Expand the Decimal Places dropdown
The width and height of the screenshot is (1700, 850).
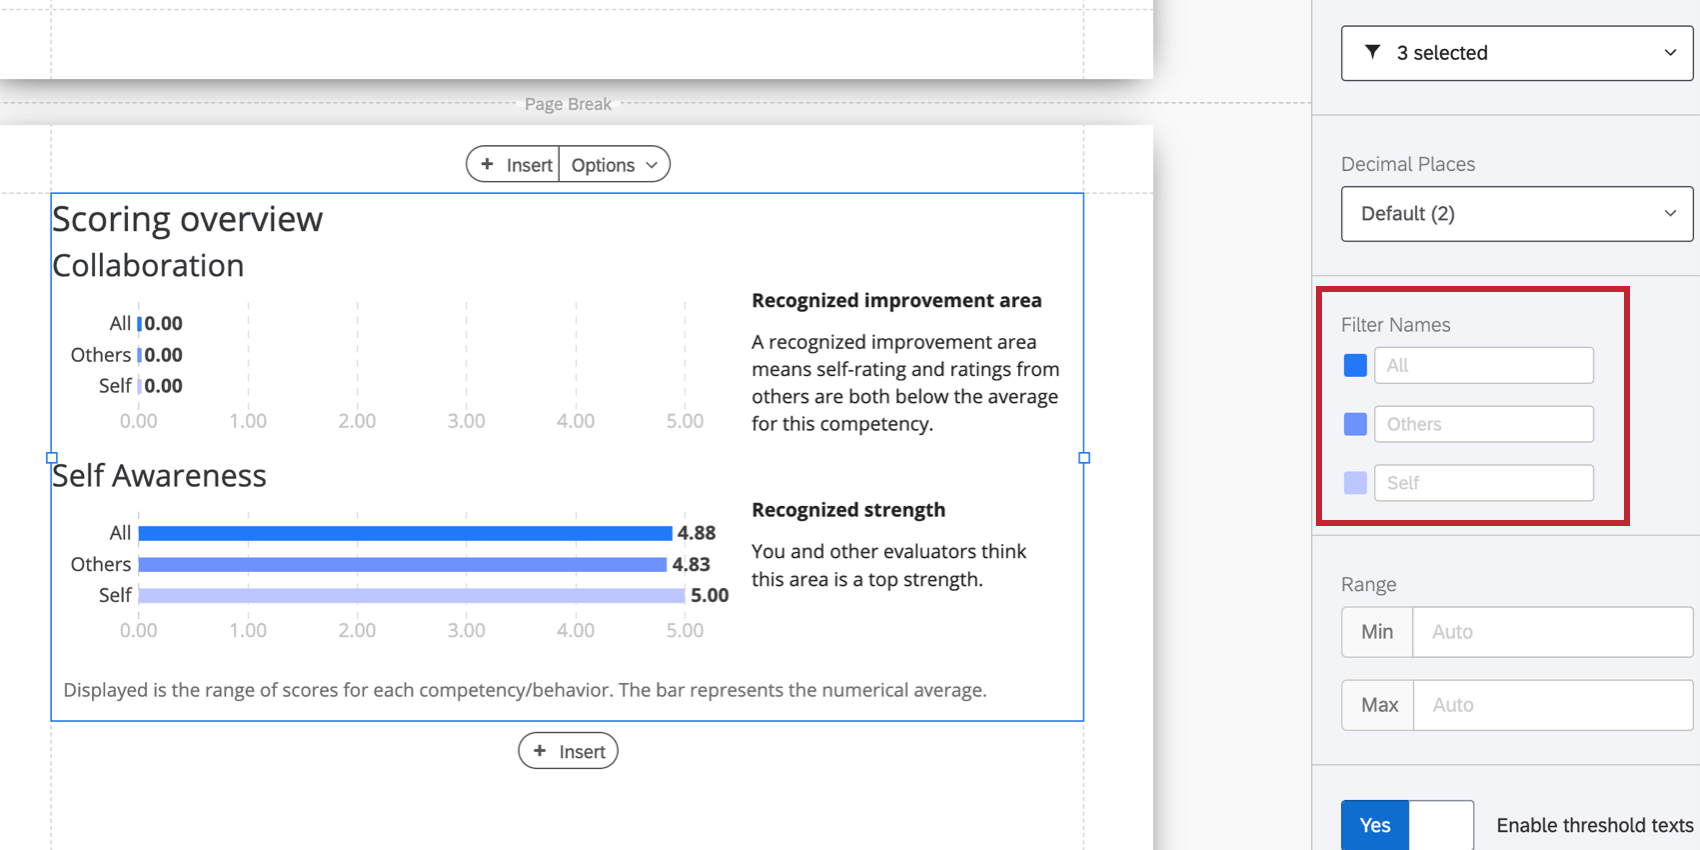1516,214
